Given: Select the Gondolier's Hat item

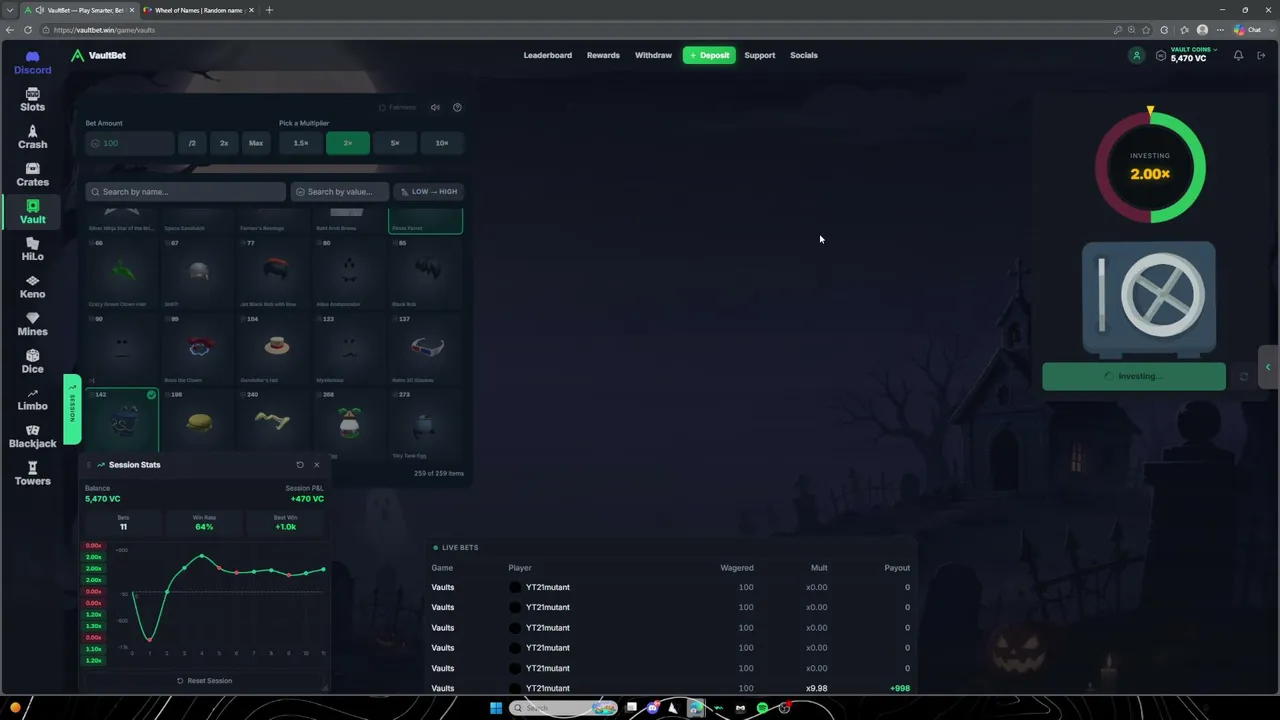Looking at the screenshot, I should pos(274,348).
